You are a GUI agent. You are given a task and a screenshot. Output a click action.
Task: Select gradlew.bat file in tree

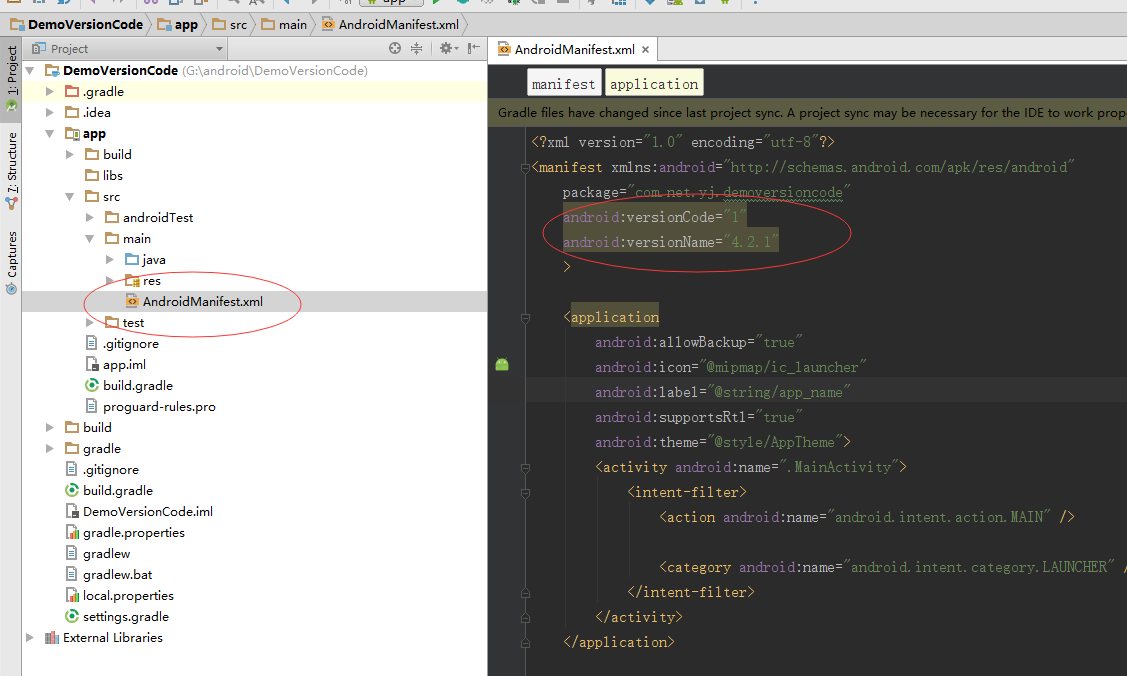tap(117, 575)
